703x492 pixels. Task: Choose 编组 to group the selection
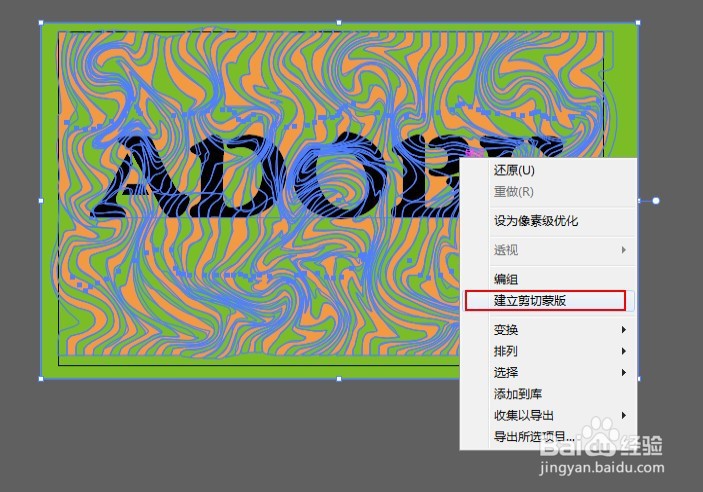click(548, 279)
